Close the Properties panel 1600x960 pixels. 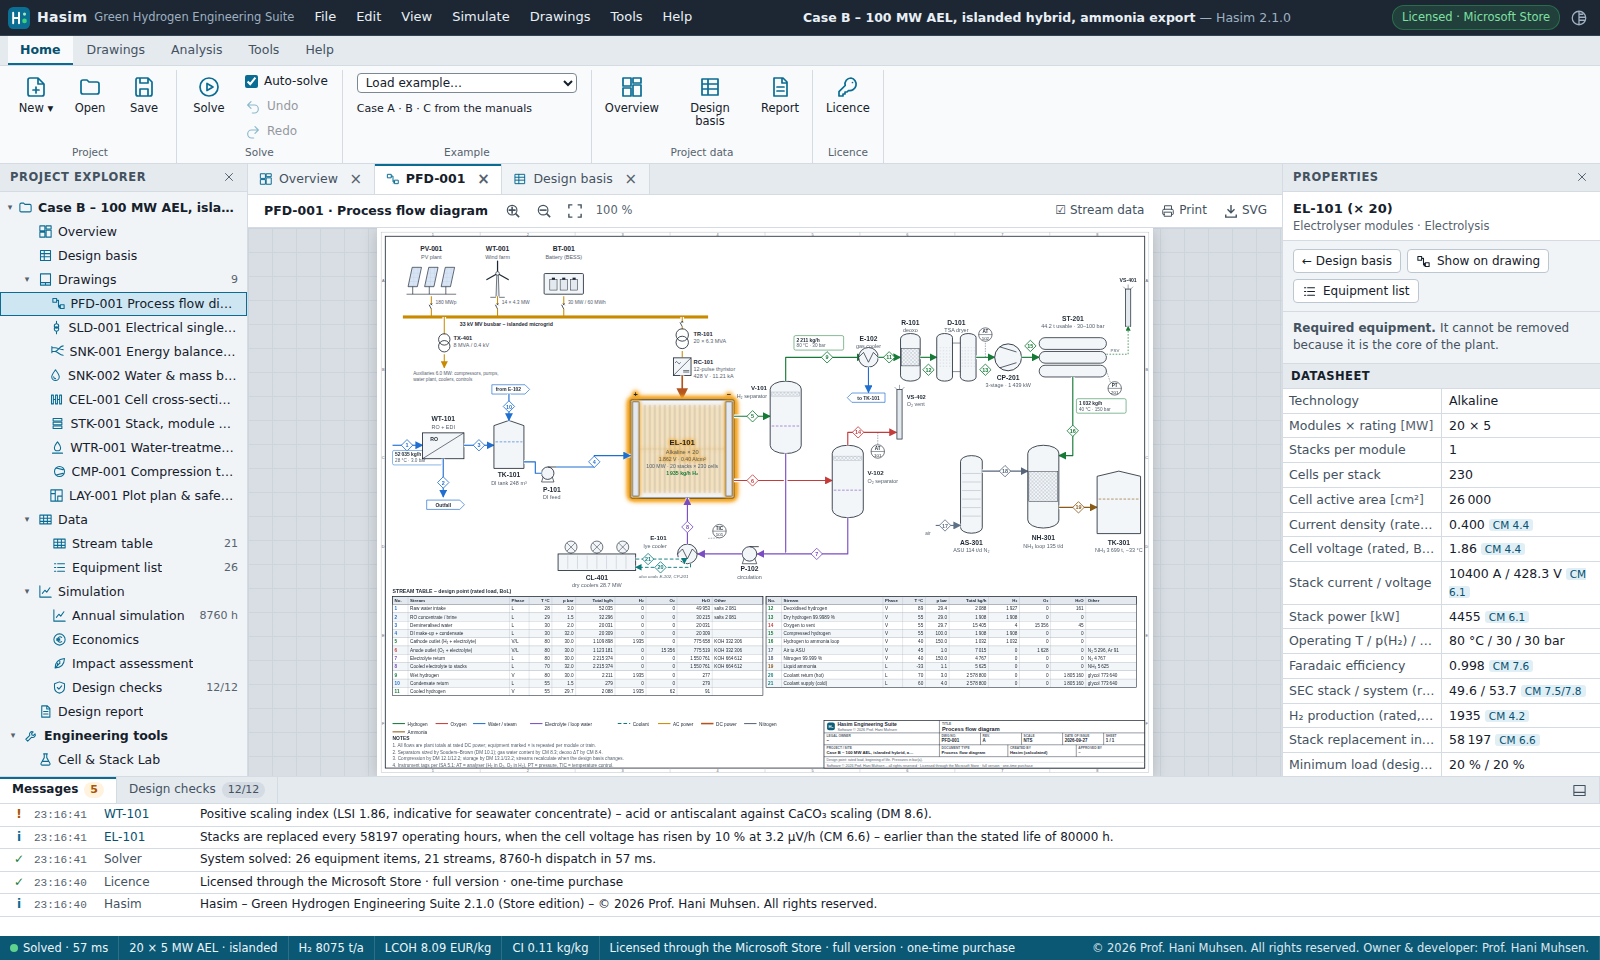point(1582,177)
